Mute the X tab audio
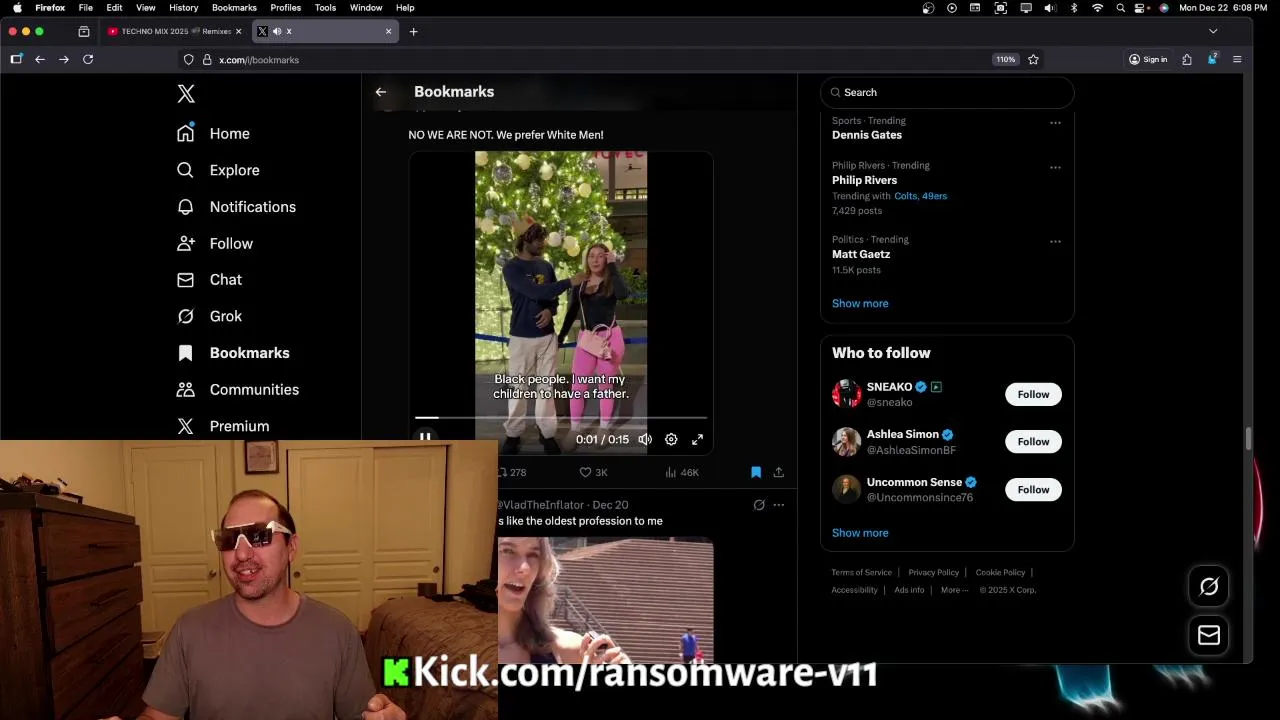The width and height of the screenshot is (1280, 720). coord(277,31)
